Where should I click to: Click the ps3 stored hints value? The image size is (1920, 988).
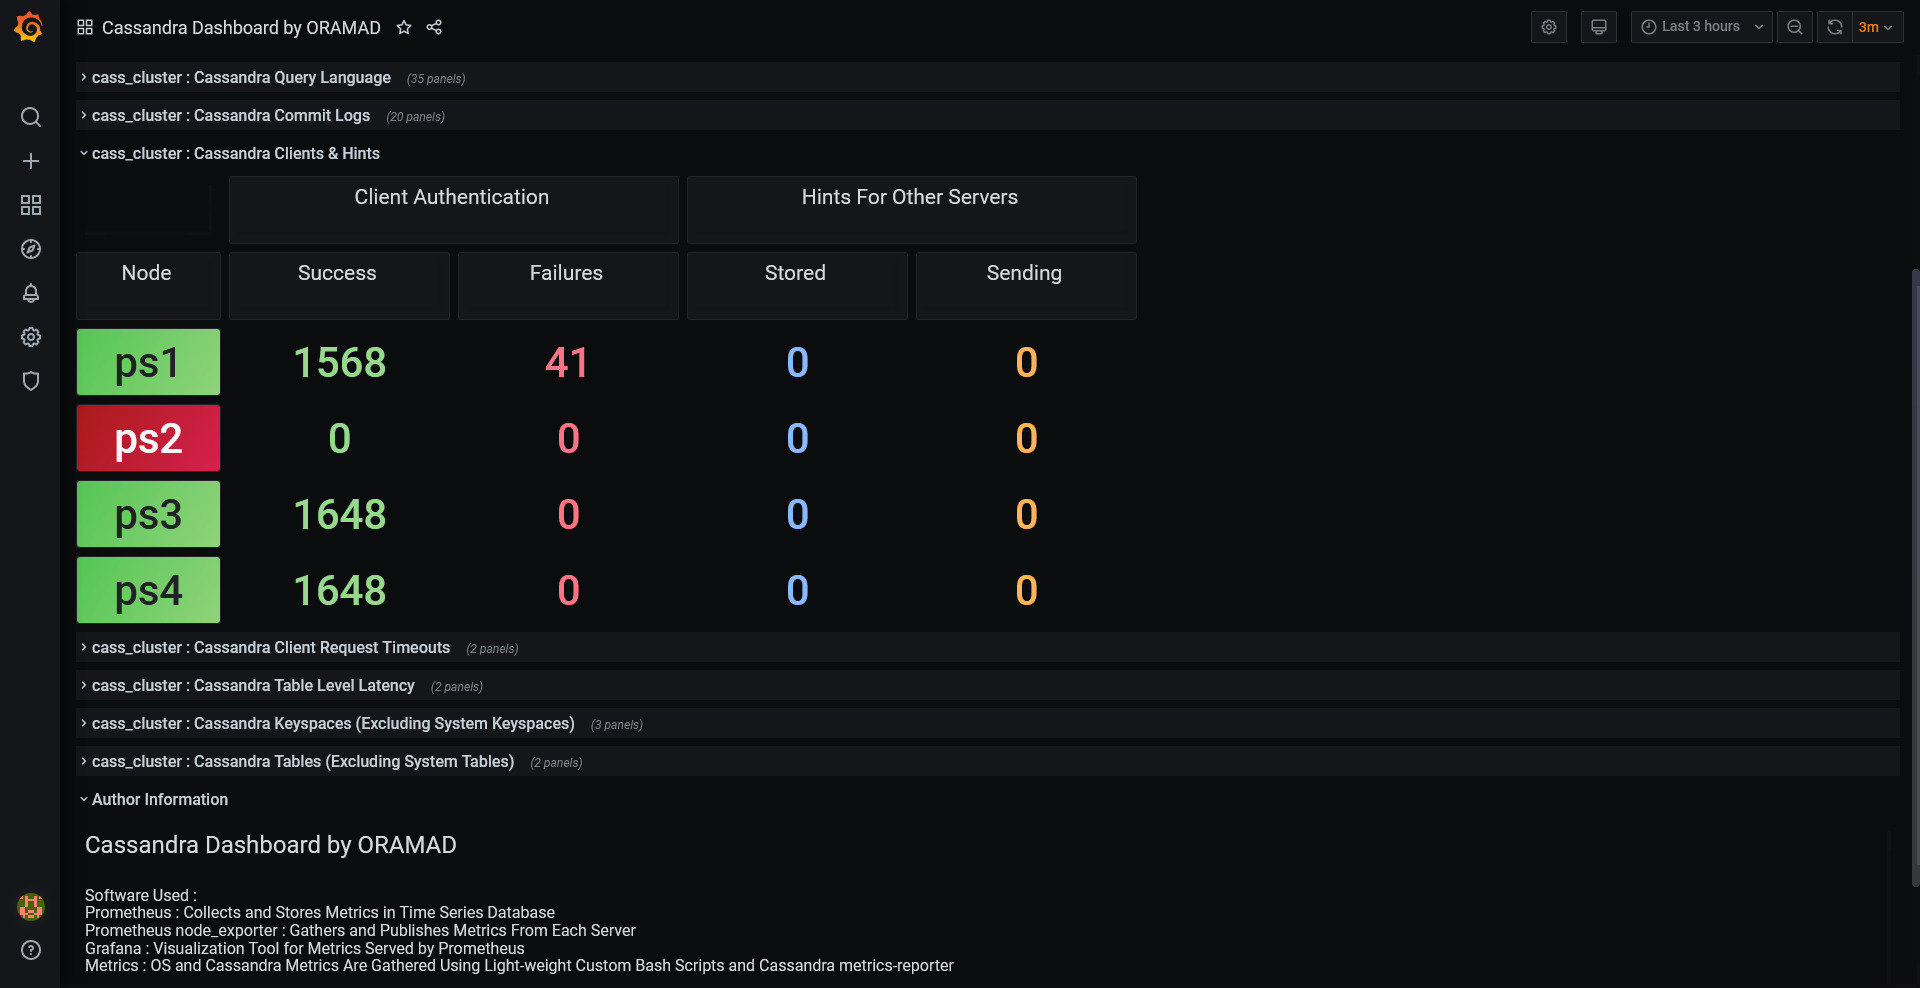(797, 514)
